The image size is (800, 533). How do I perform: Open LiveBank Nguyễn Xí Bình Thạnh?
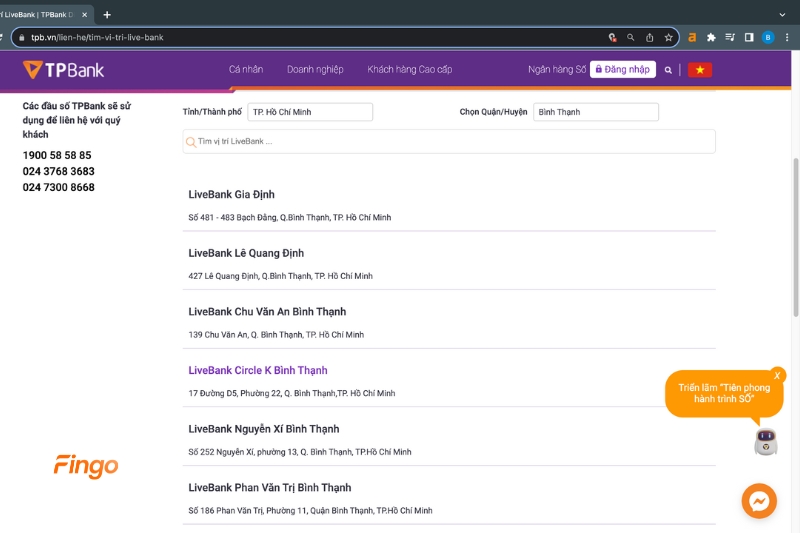click(x=263, y=429)
